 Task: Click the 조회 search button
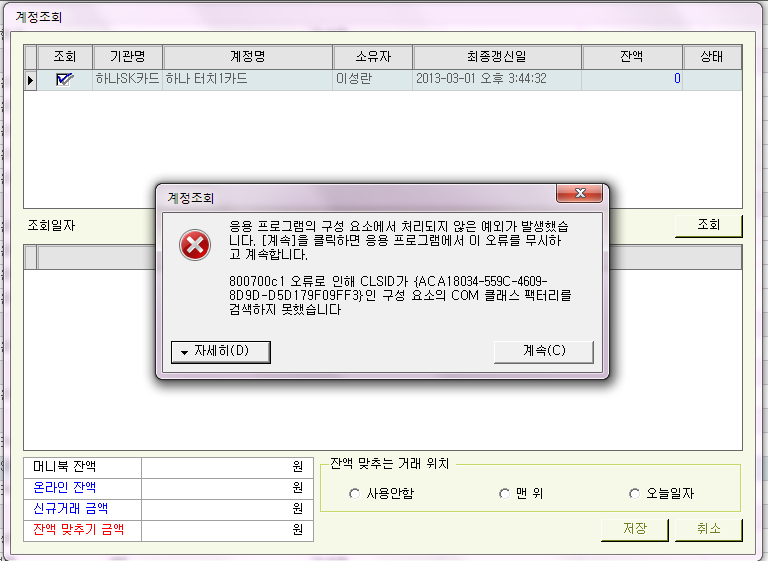(x=708, y=225)
